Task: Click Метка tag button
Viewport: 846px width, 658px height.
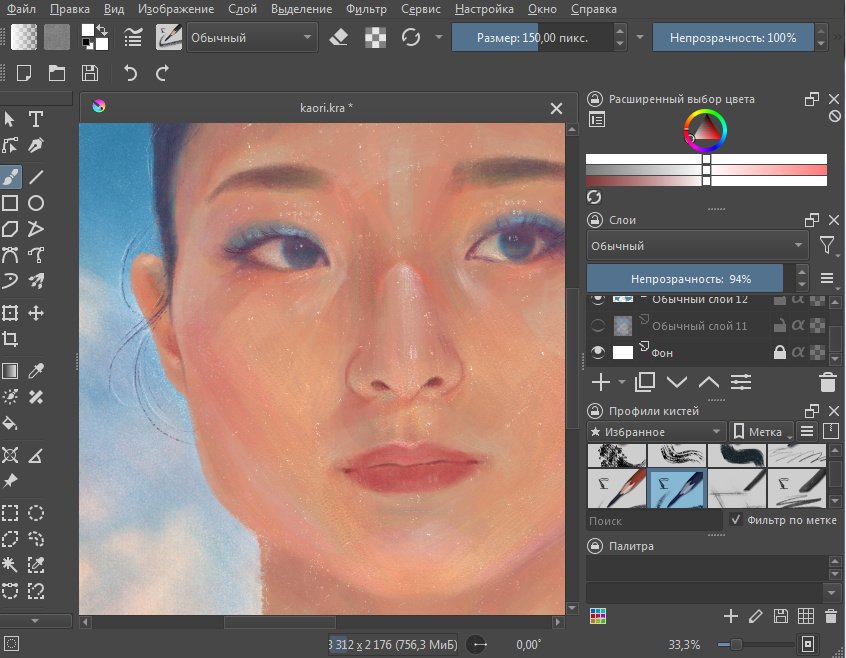Action: [x=761, y=431]
